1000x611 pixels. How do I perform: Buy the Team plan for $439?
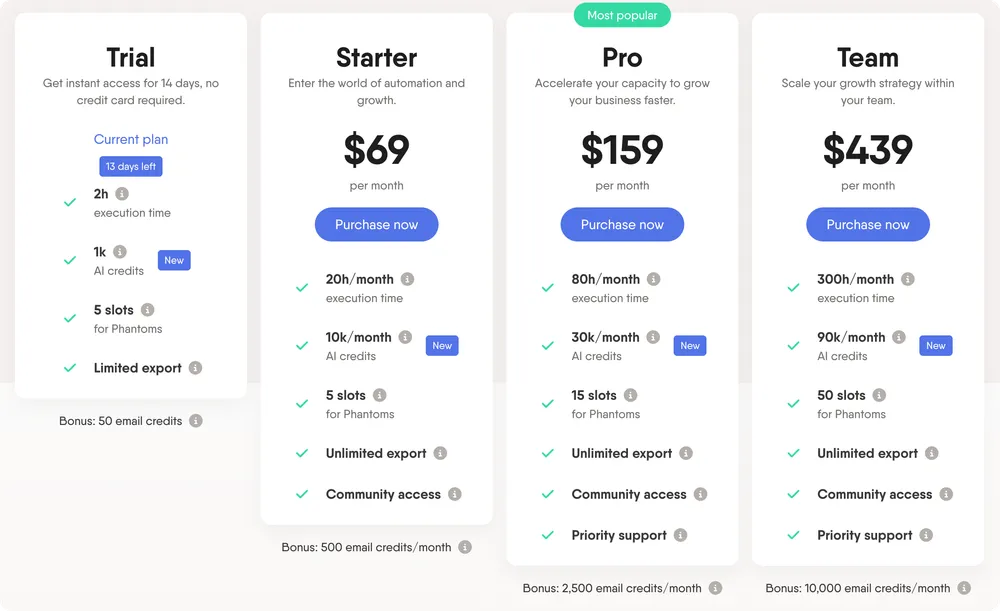[x=868, y=225]
